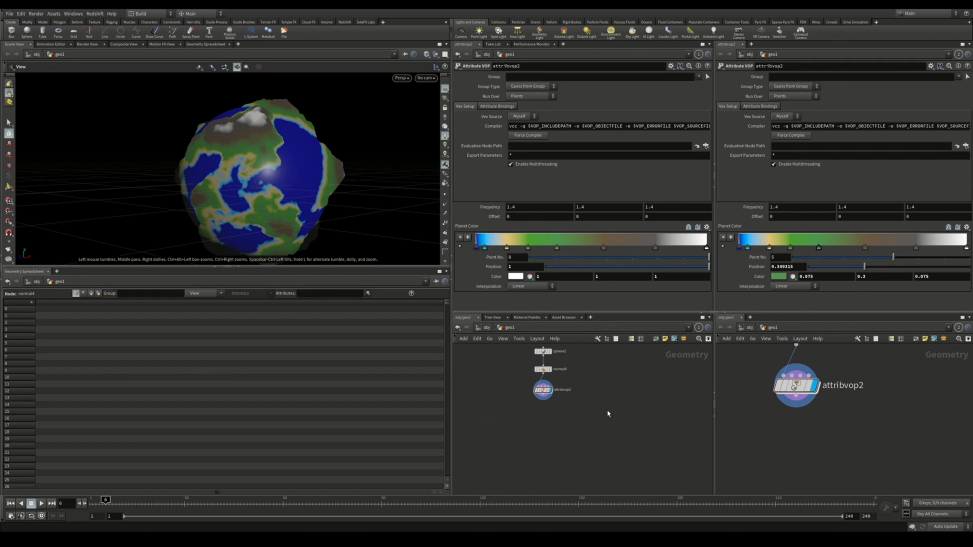This screenshot has width=973, height=547.
Task: Select the Null shelf tool
Action: pyautogui.click(x=89, y=32)
